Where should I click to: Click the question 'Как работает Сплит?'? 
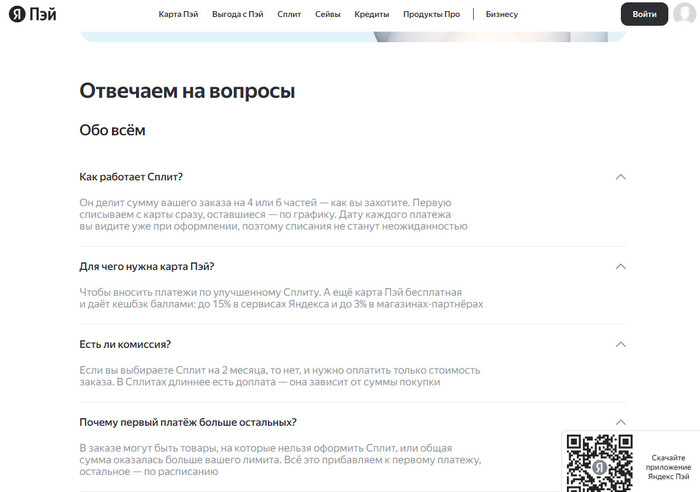pos(131,177)
